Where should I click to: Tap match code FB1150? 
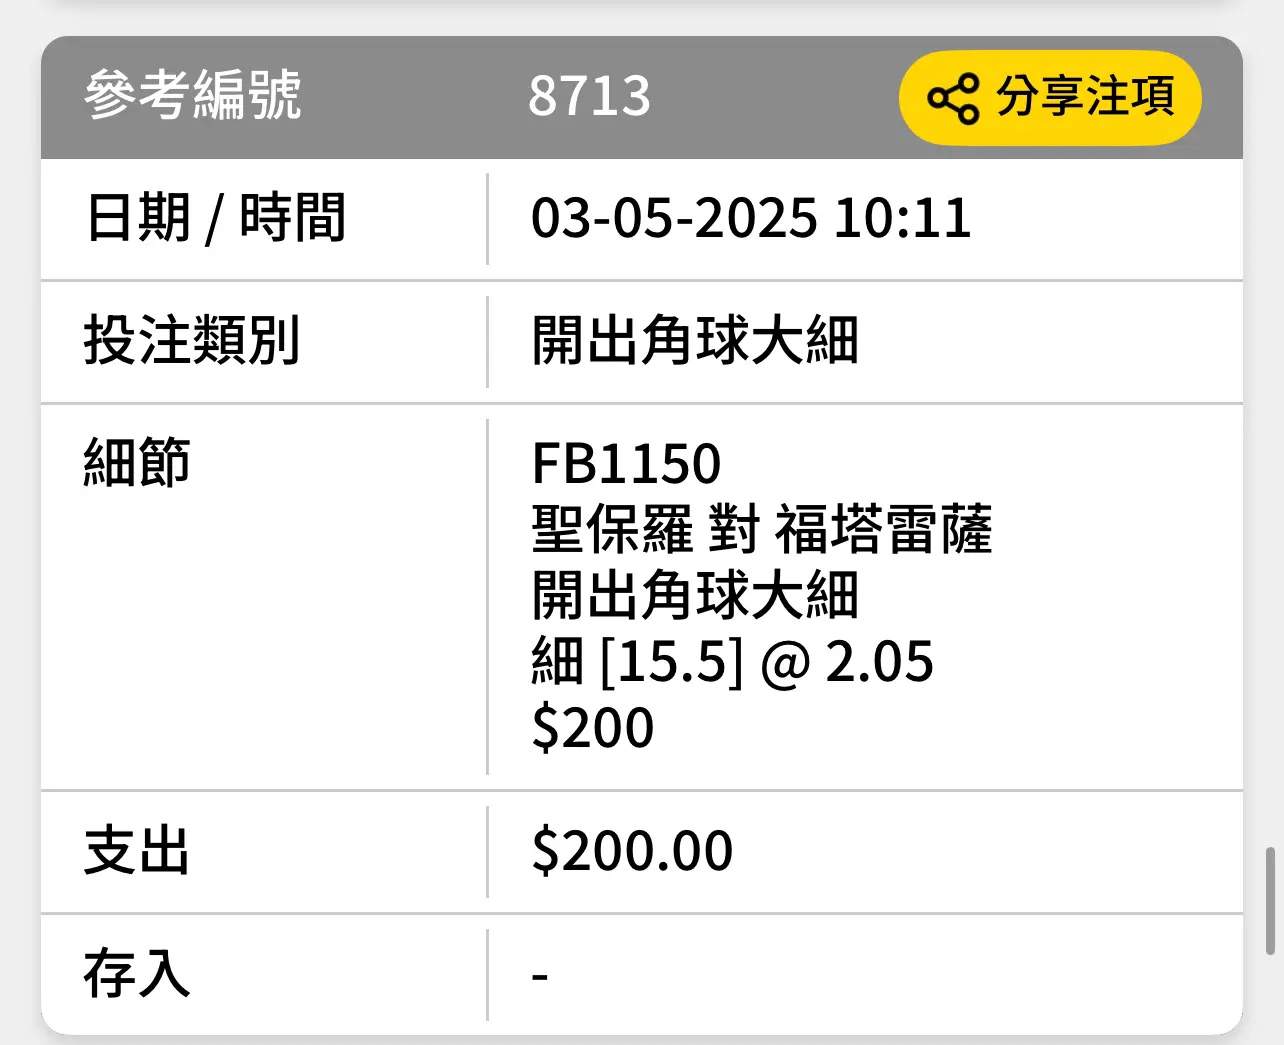(626, 464)
